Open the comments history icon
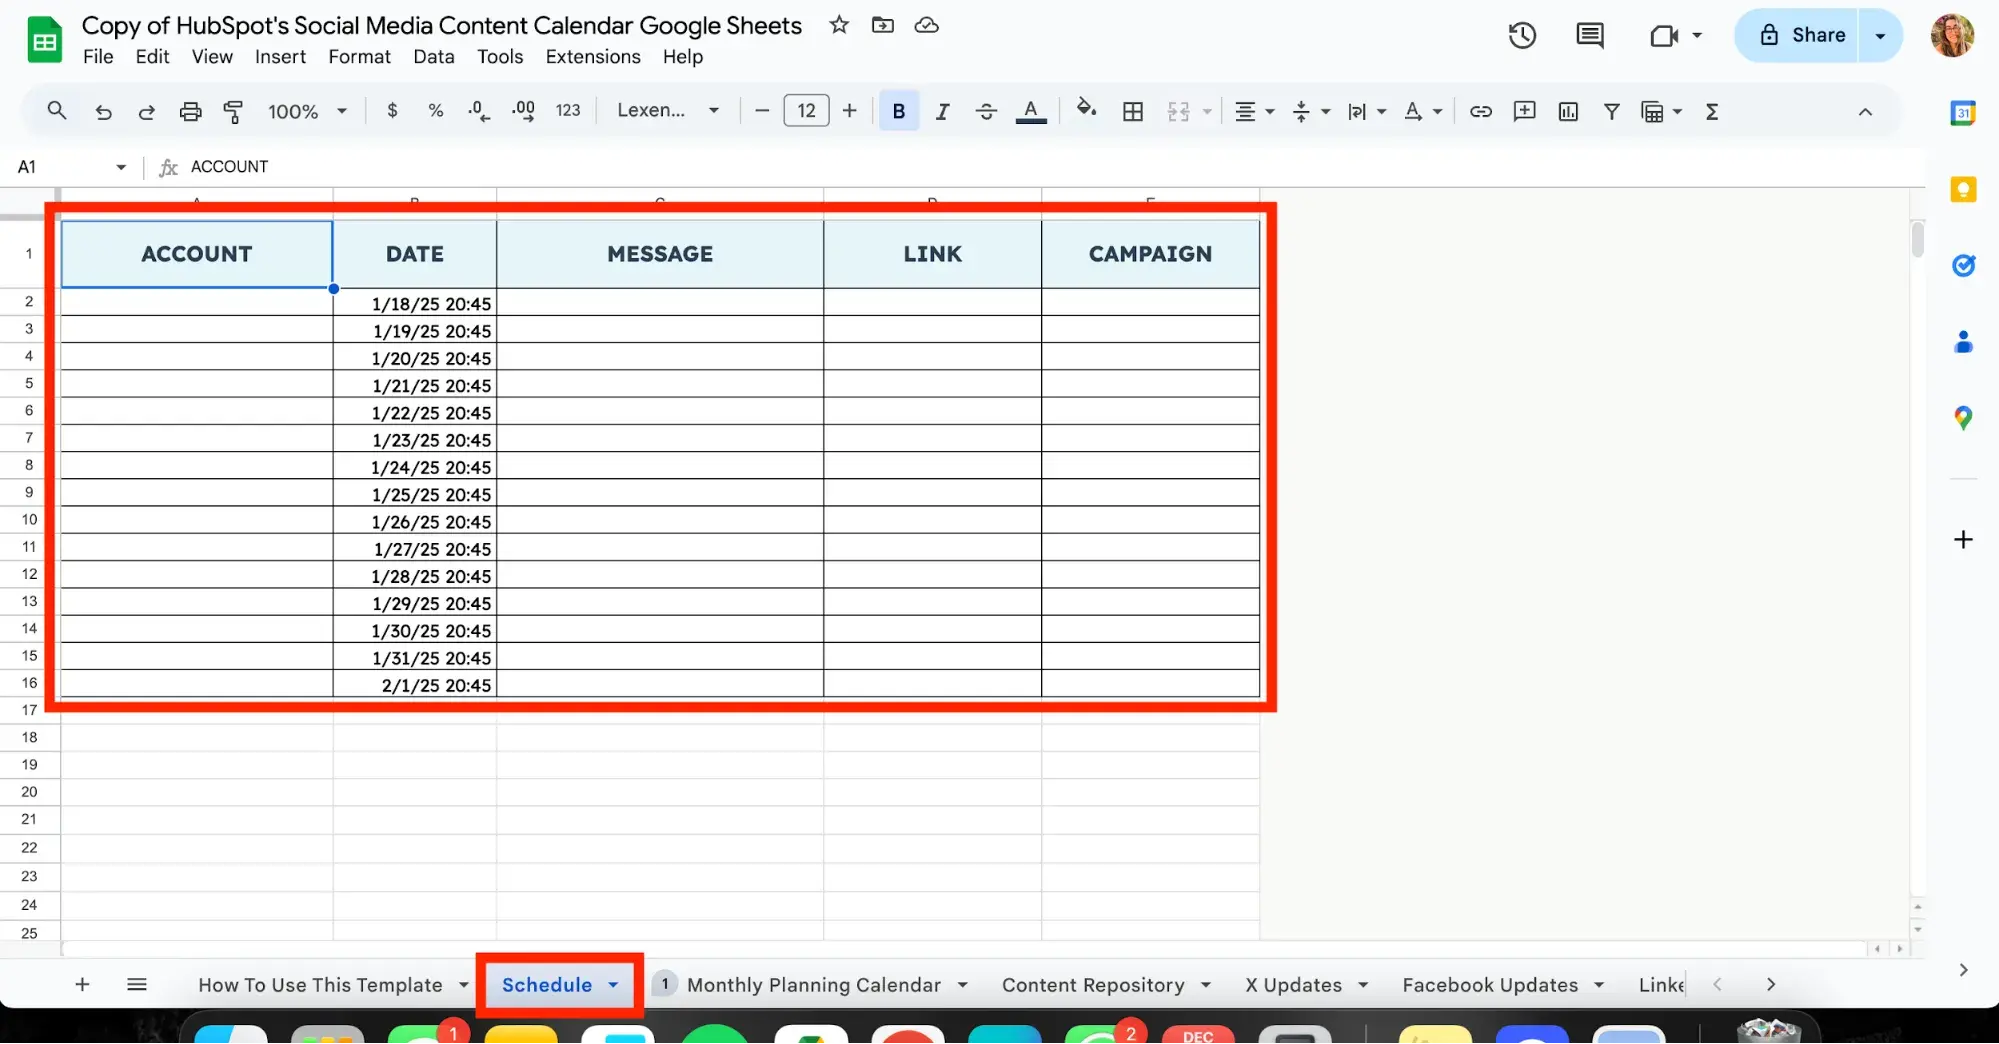This screenshot has height=1044, width=1999. click(1590, 36)
